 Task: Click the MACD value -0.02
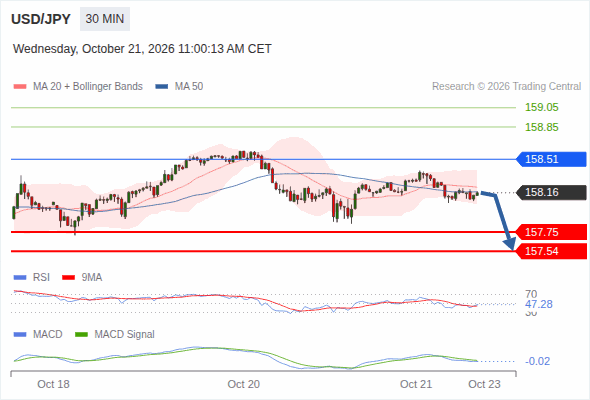point(537,362)
